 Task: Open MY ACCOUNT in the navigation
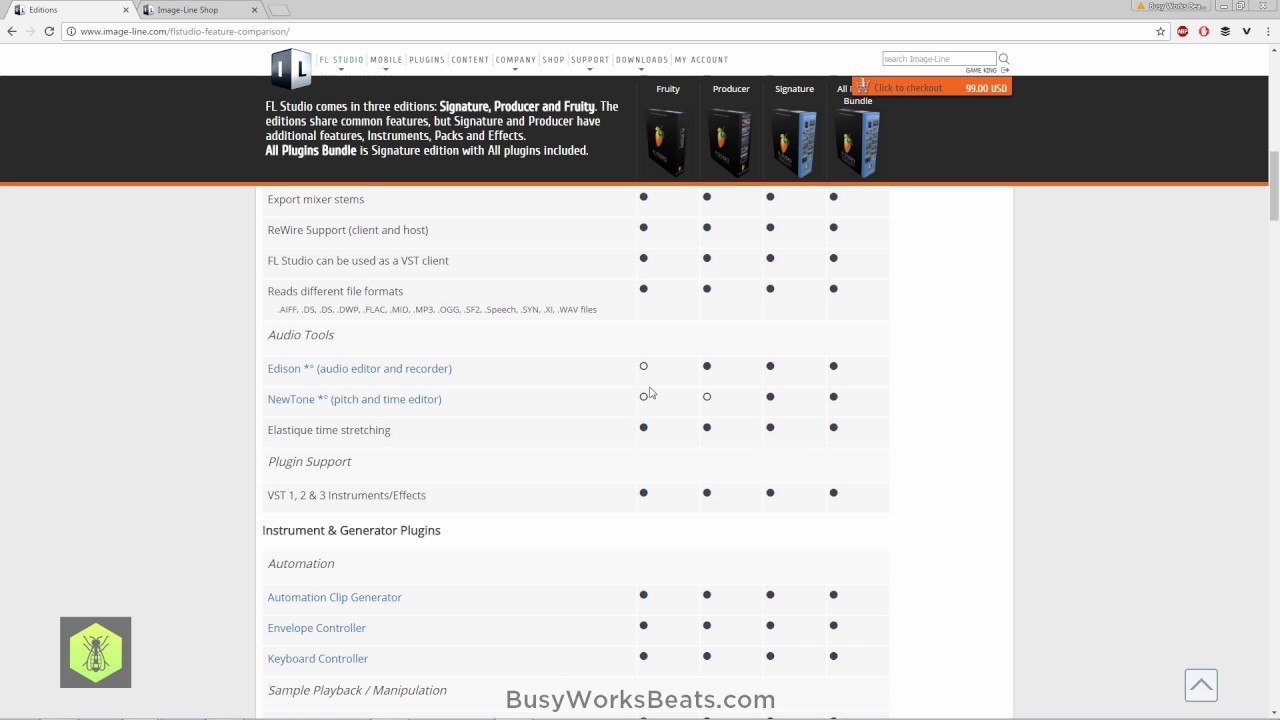pos(701,60)
